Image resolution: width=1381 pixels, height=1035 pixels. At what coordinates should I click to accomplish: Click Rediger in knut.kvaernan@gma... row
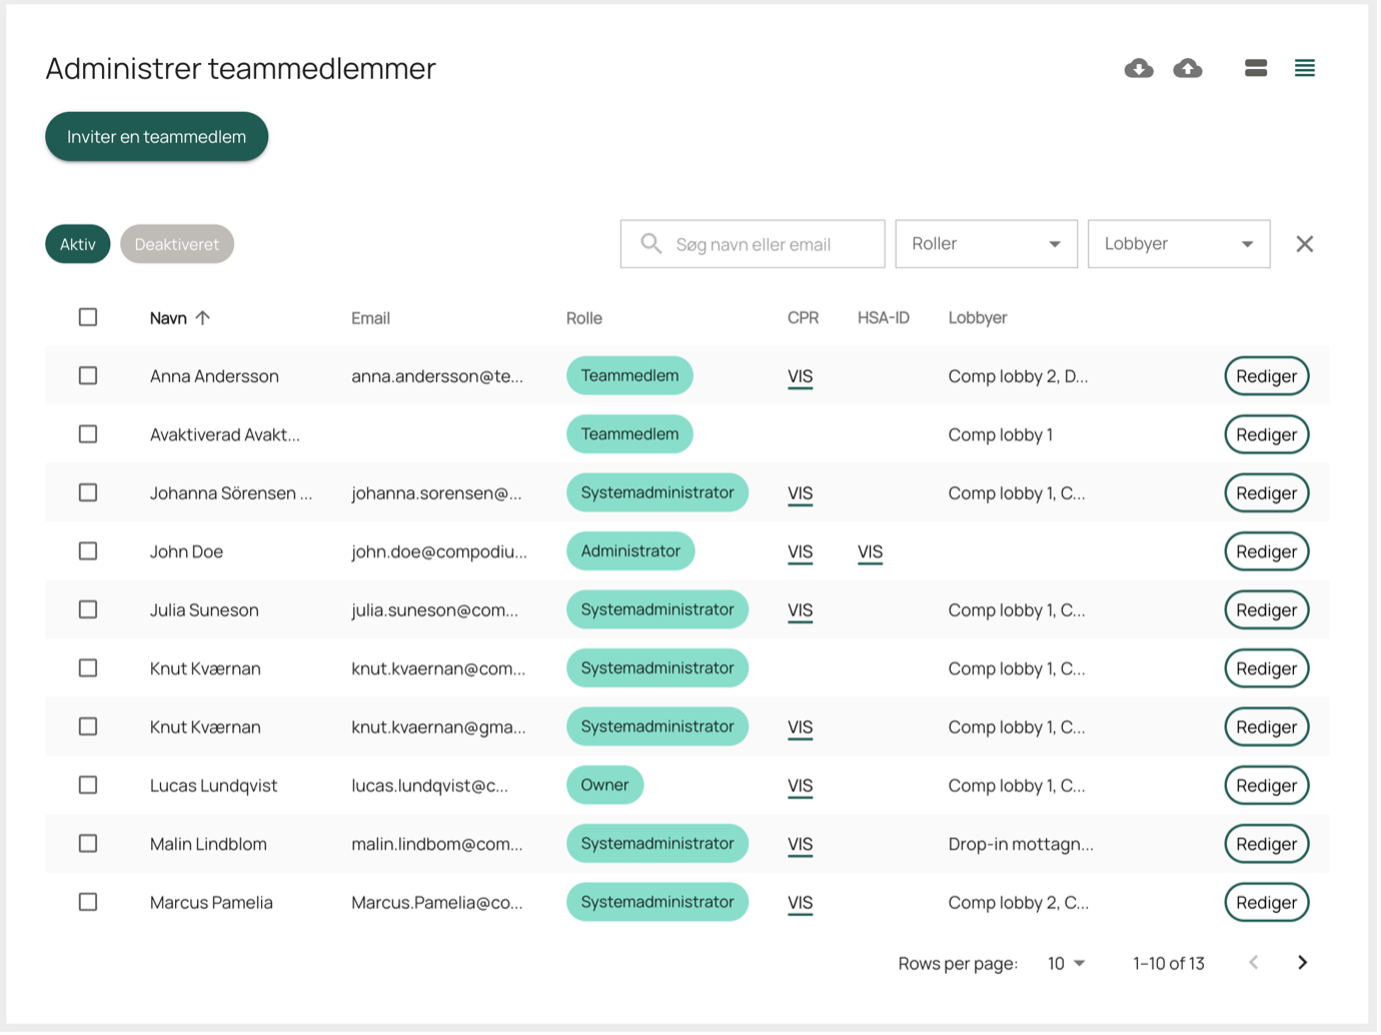point(1266,727)
